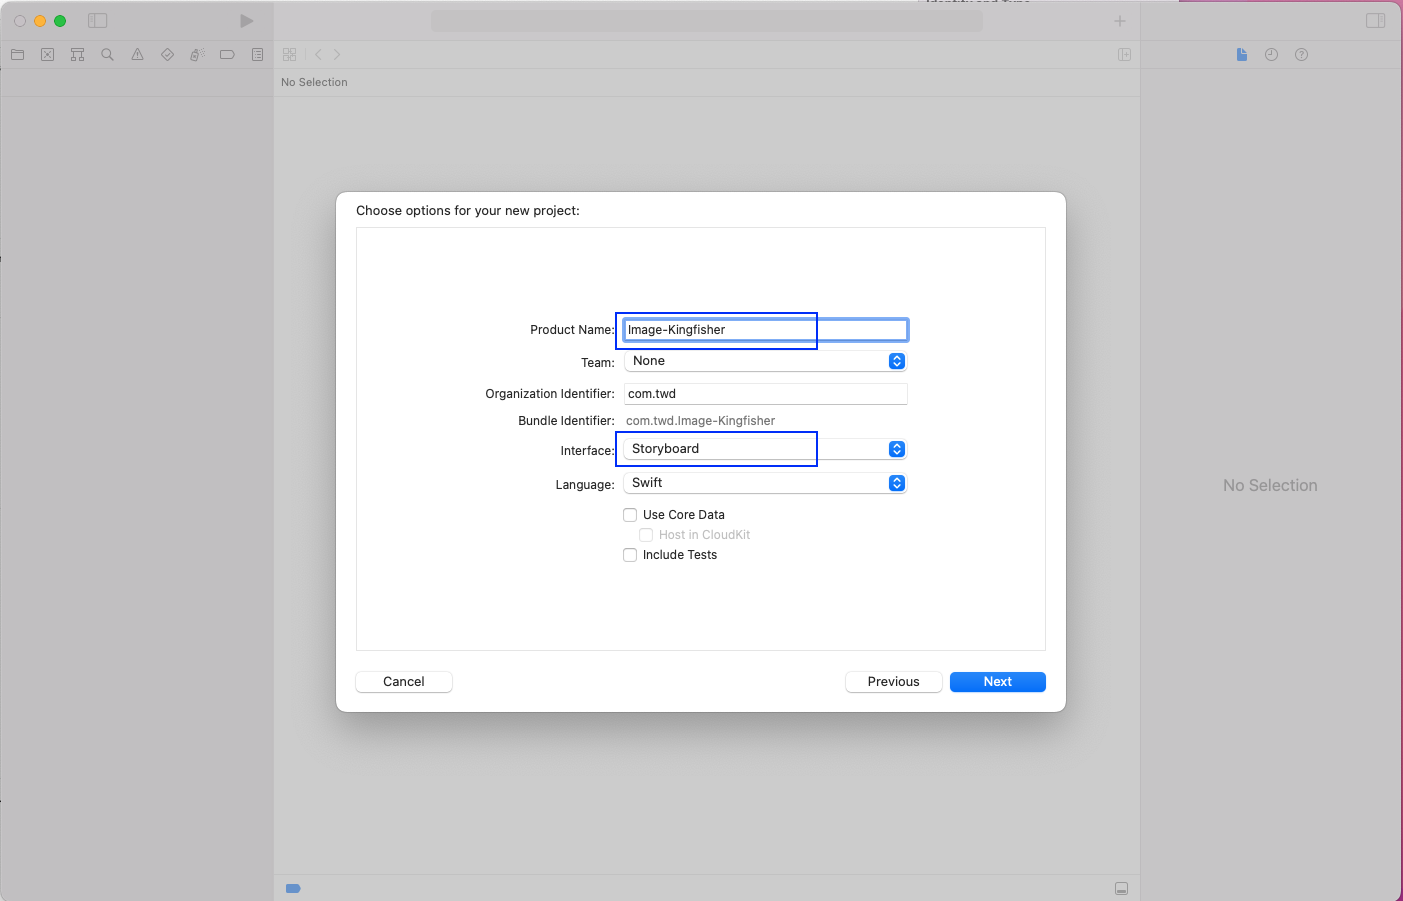1403x901 pixels.
Task: Open the Debug navigator icon
Action: click(198, 55)
